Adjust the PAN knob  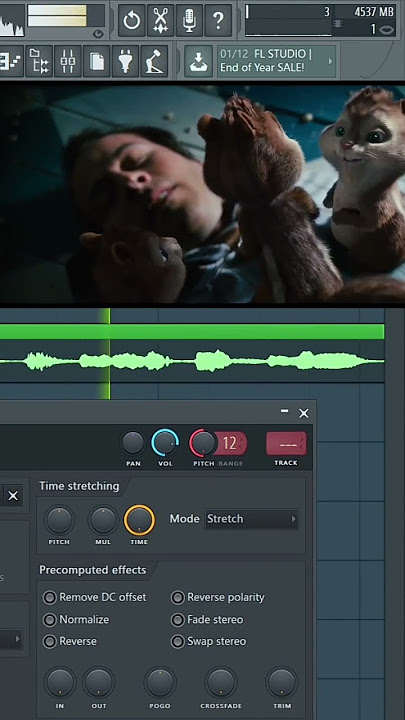point(133,443)
